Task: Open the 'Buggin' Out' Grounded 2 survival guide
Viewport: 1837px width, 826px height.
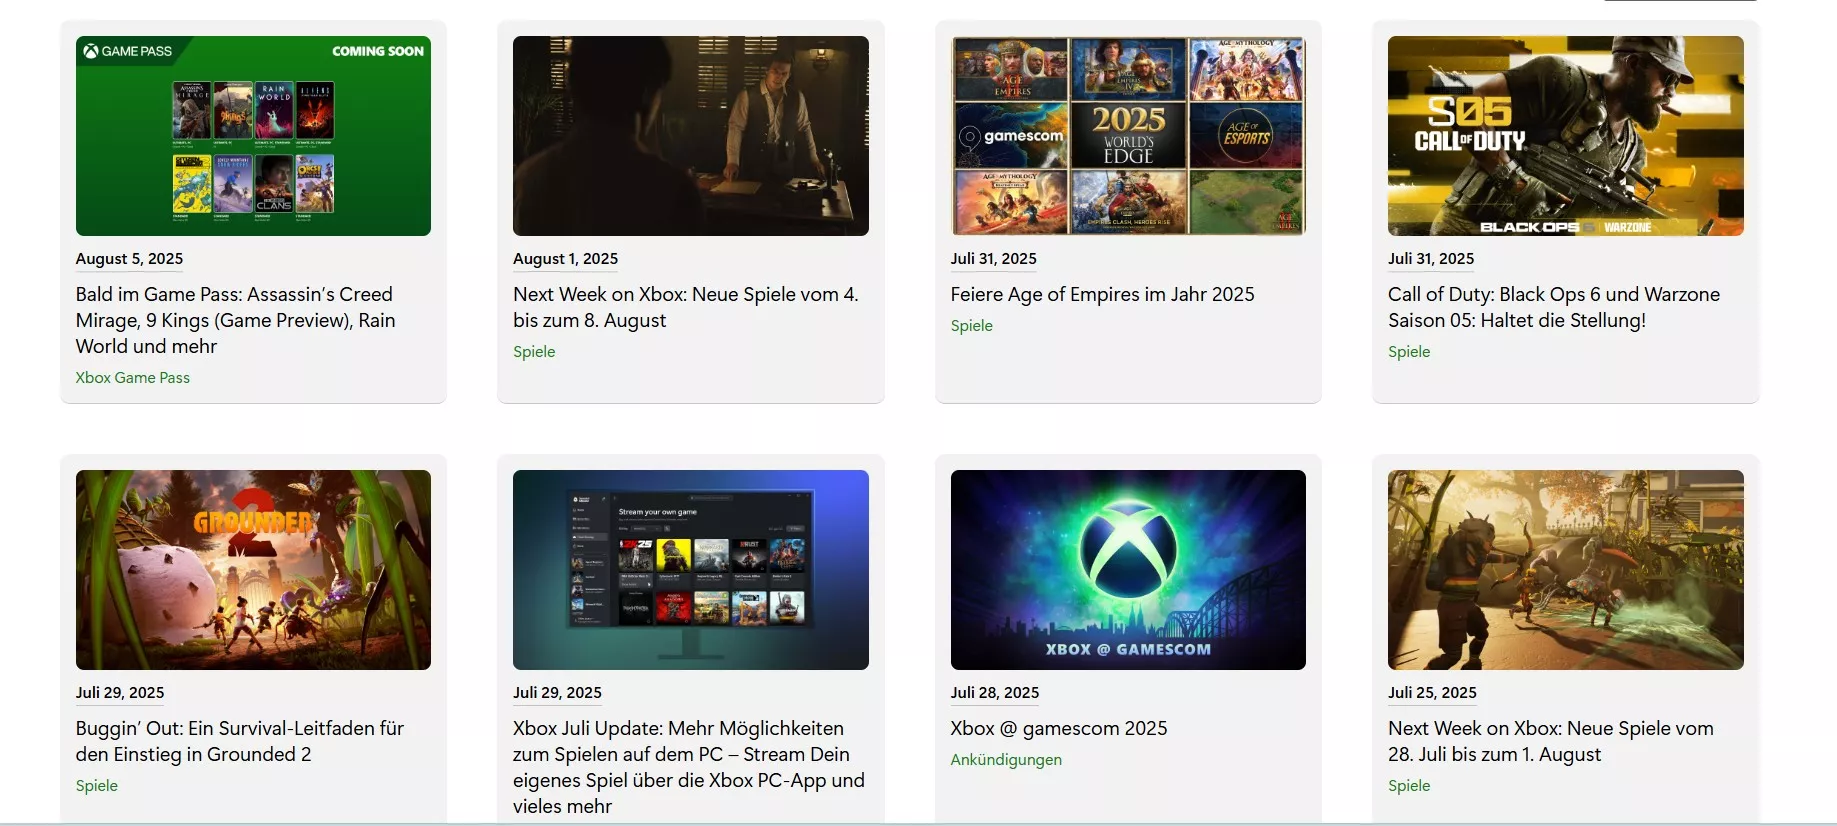Action: 240,741
